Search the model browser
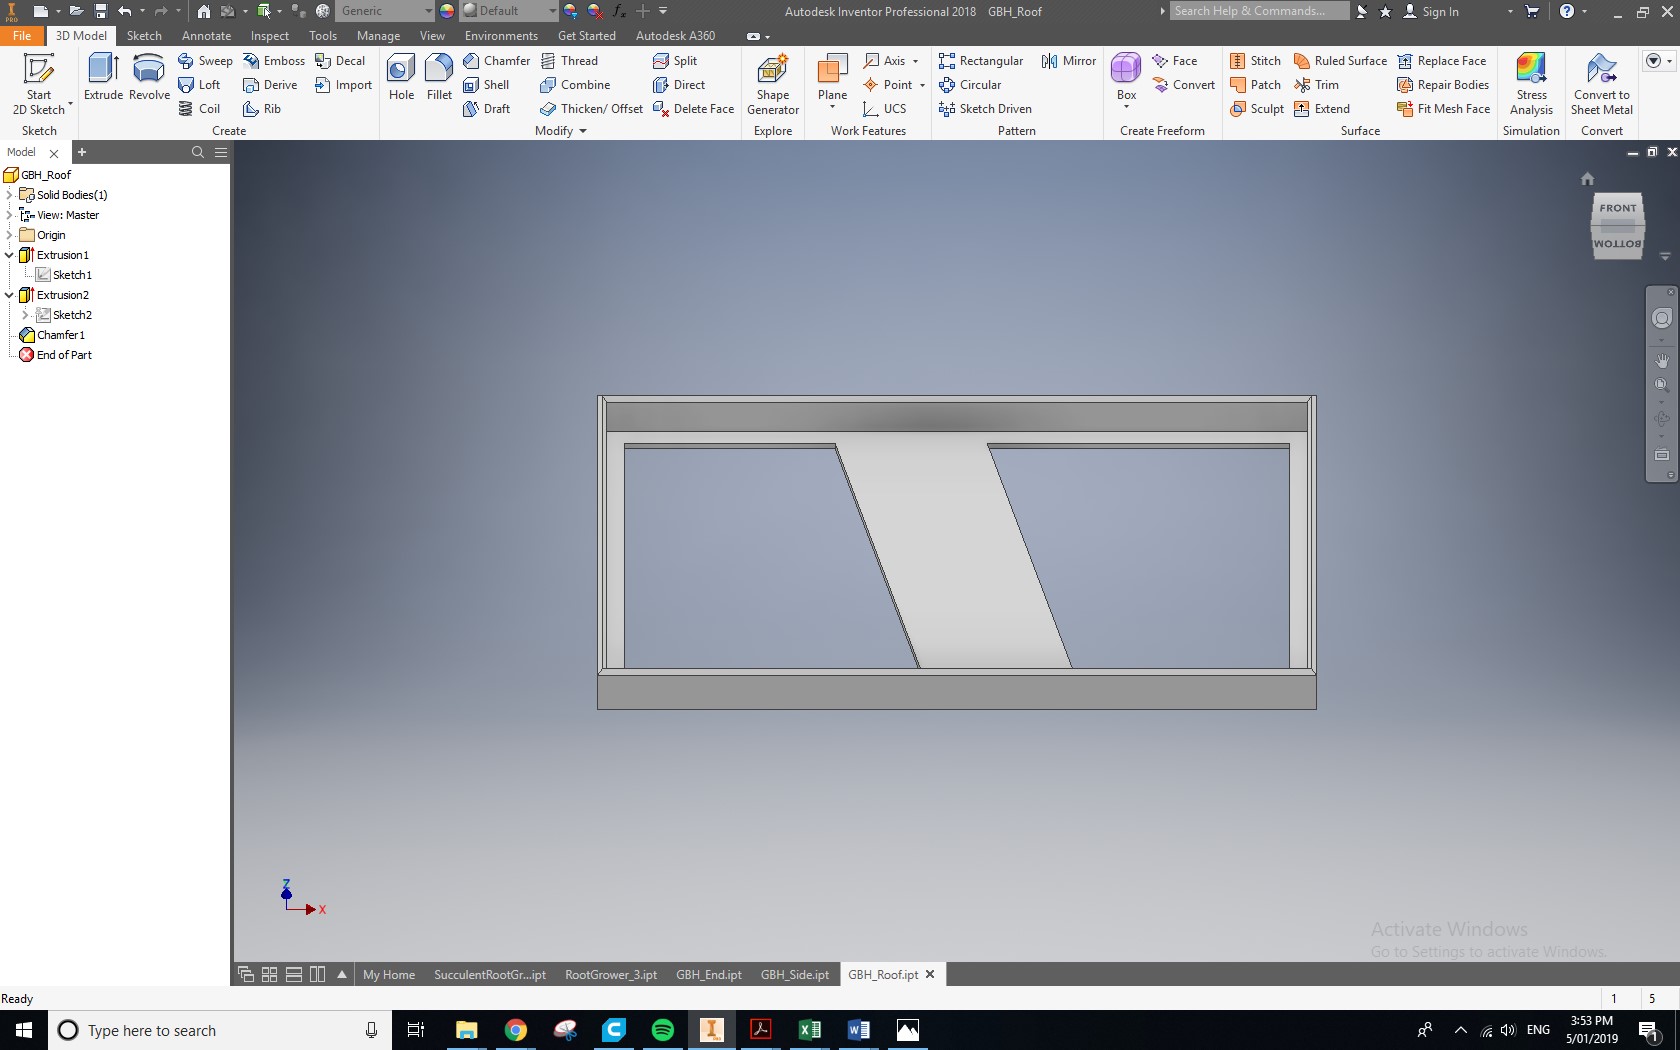This screenshot has width=1680, height=1050. 198,152
